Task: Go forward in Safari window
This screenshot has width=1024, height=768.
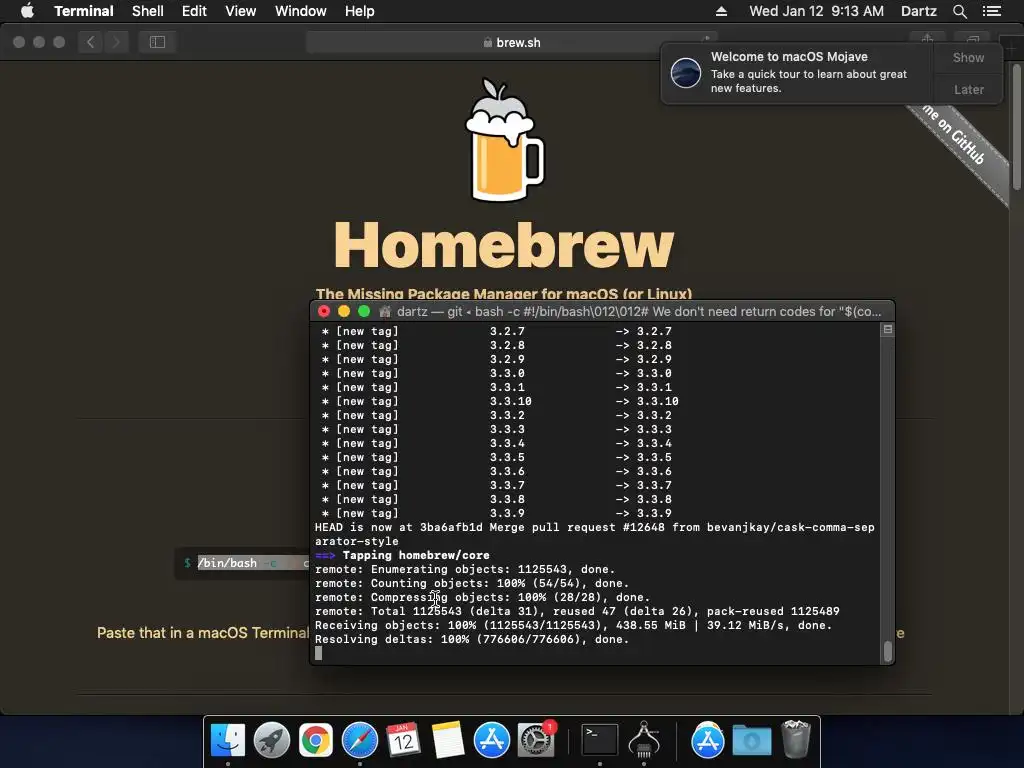Action: pyautogui.click(x=116, y=42)
